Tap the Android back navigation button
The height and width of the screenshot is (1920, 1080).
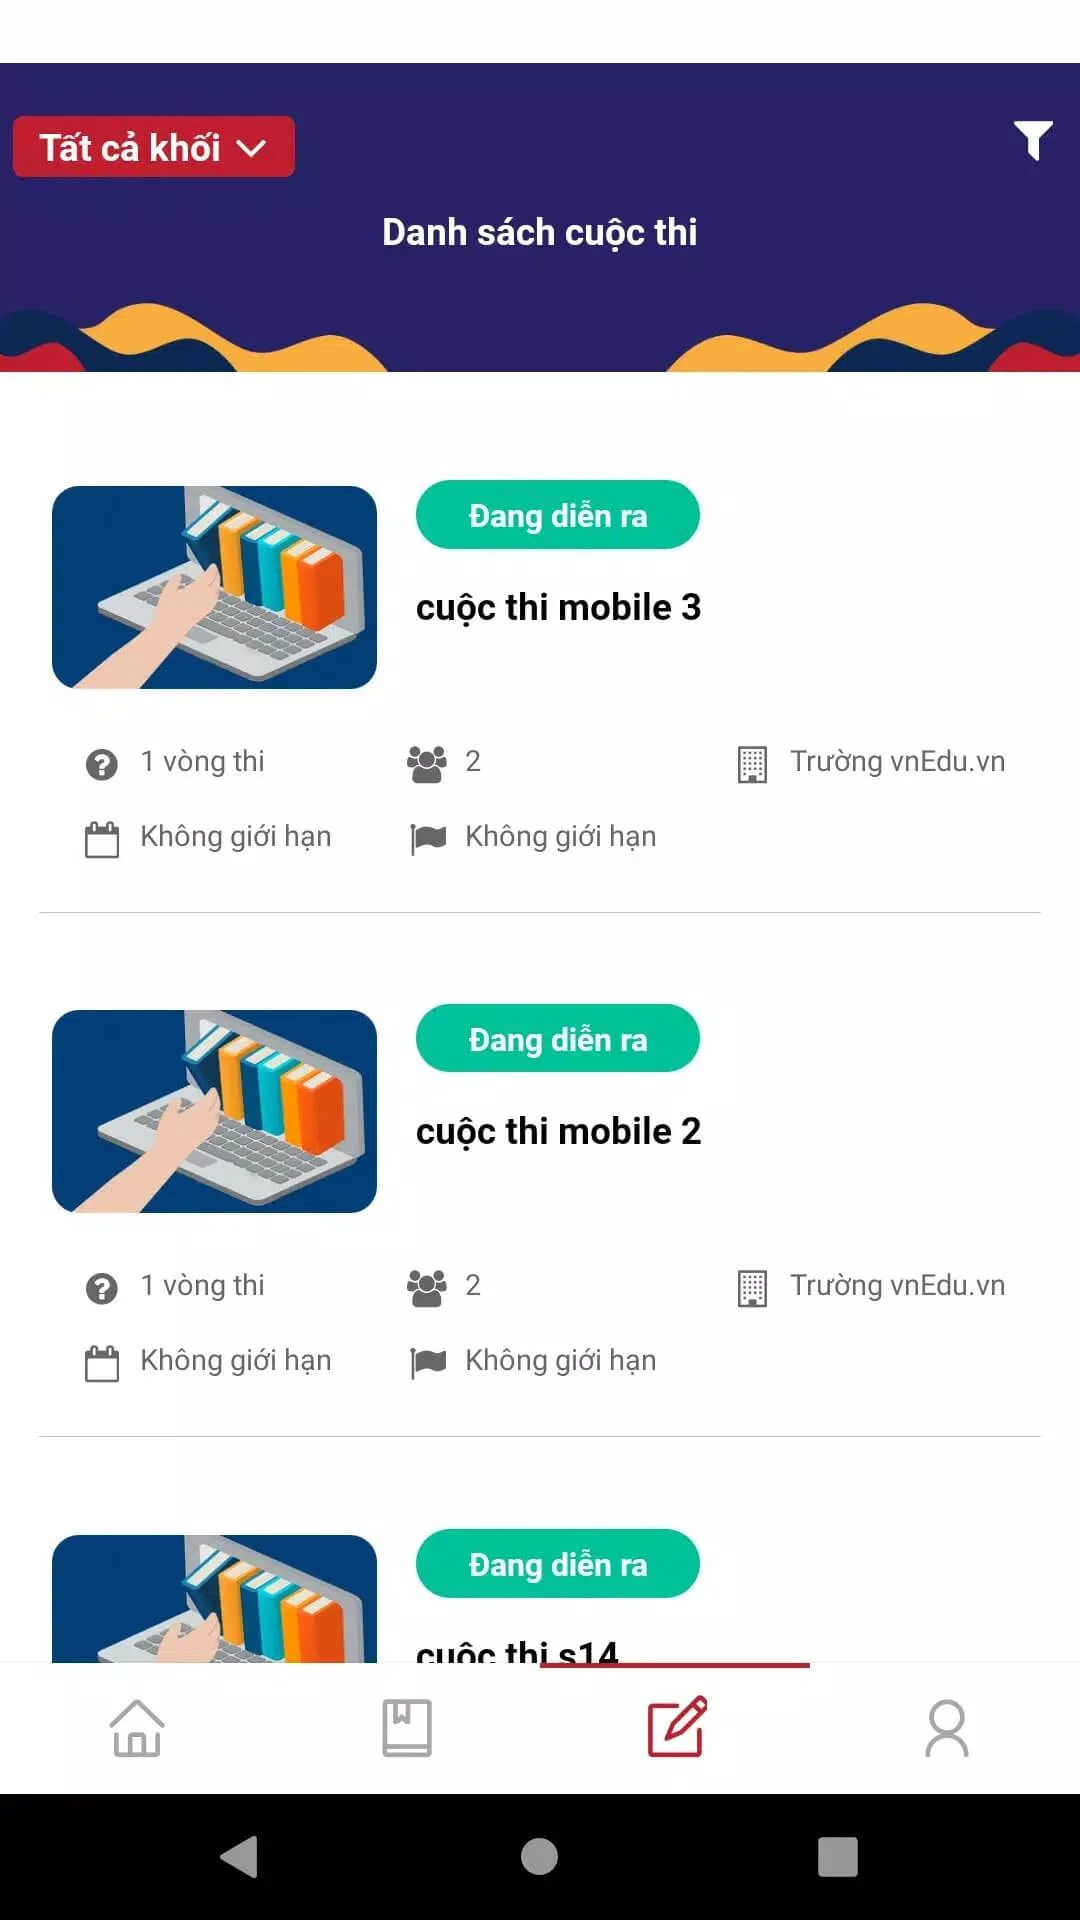[x=240, y=1857]
